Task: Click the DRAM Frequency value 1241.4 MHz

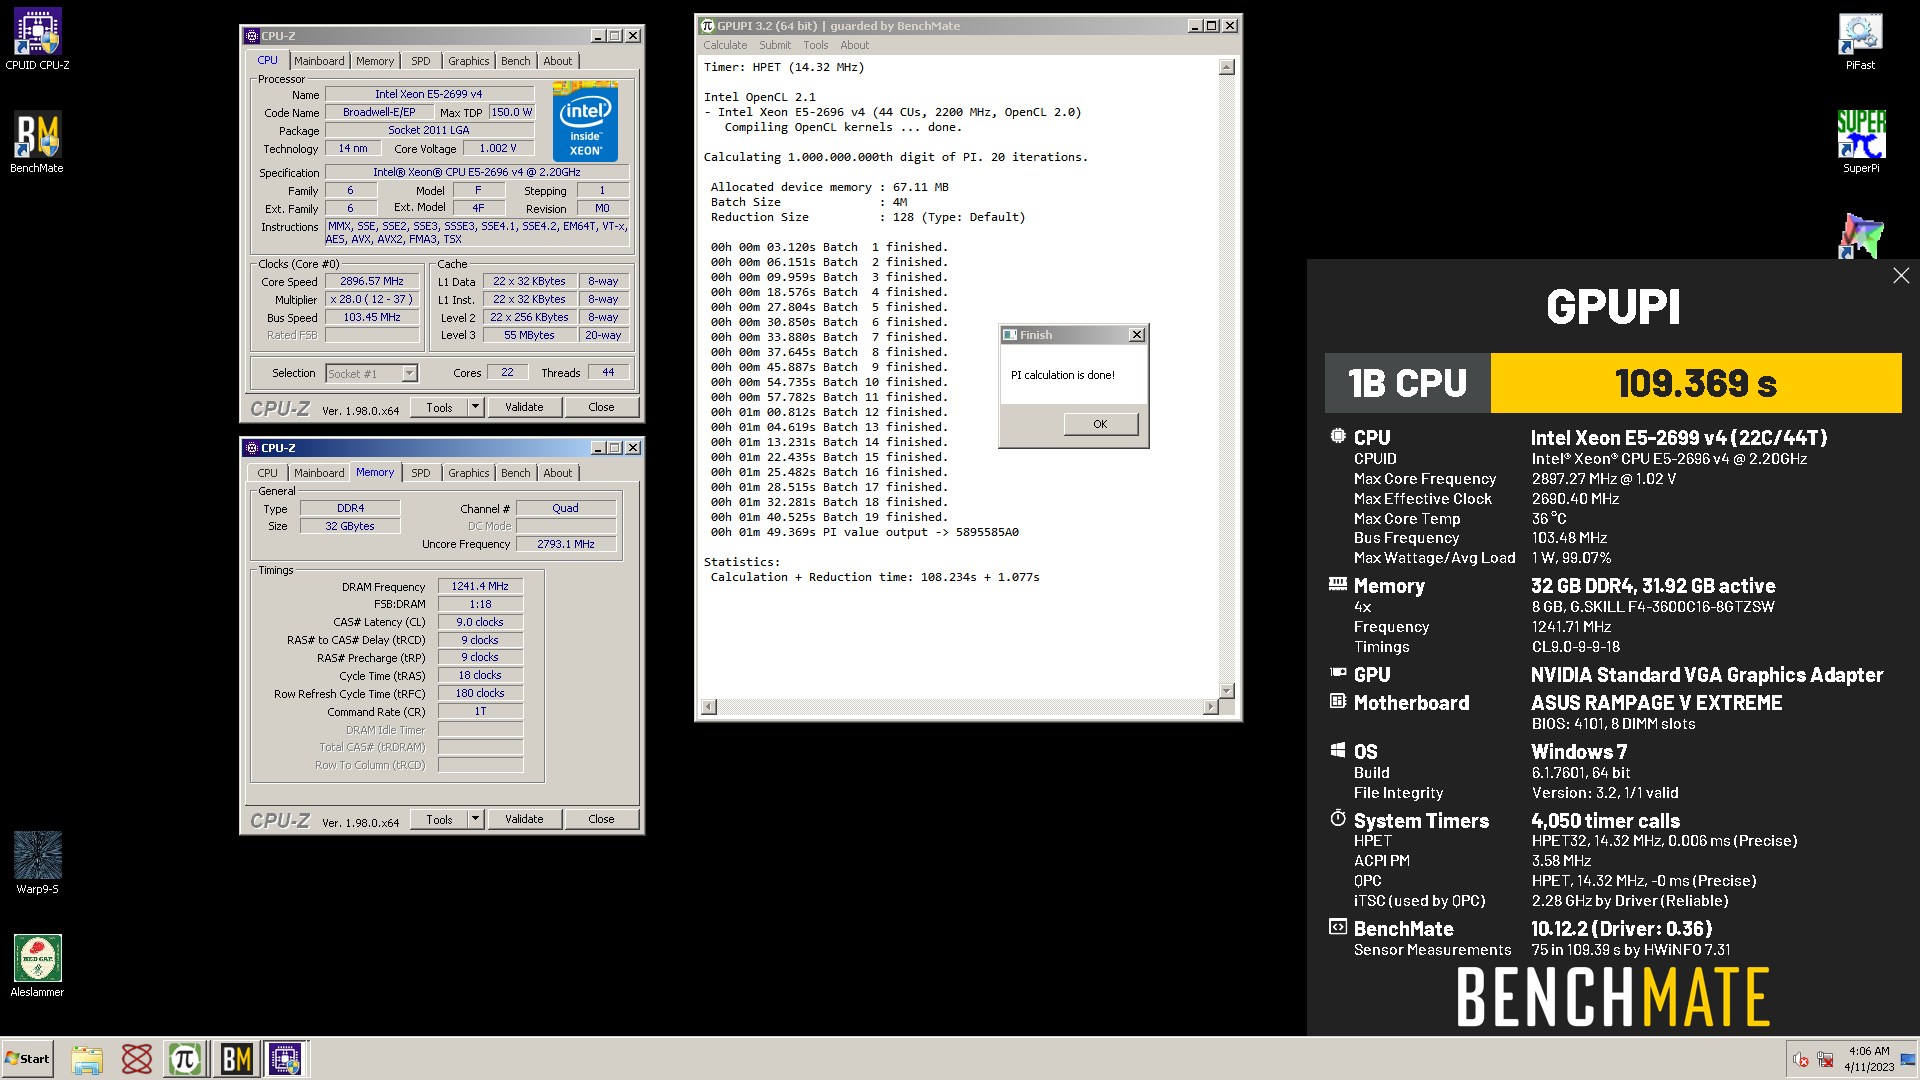Action: click(480, 587)
